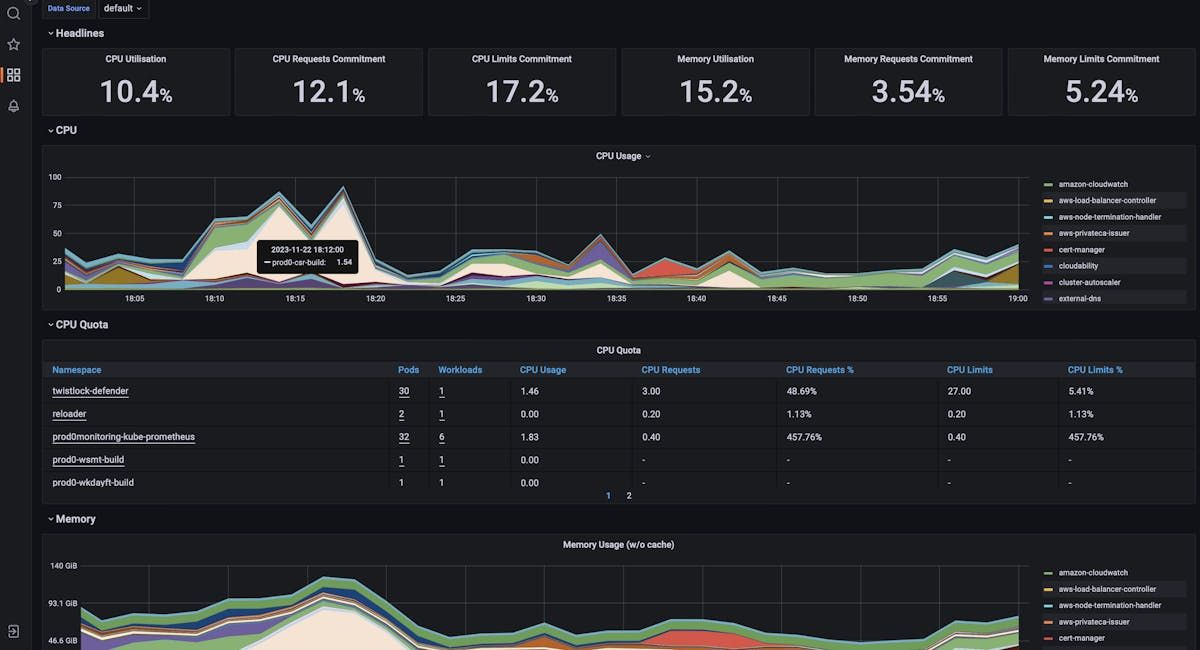
Task: Click the color swatch next to aws-load-balancer-controller
Action: tap(1049, 200)
